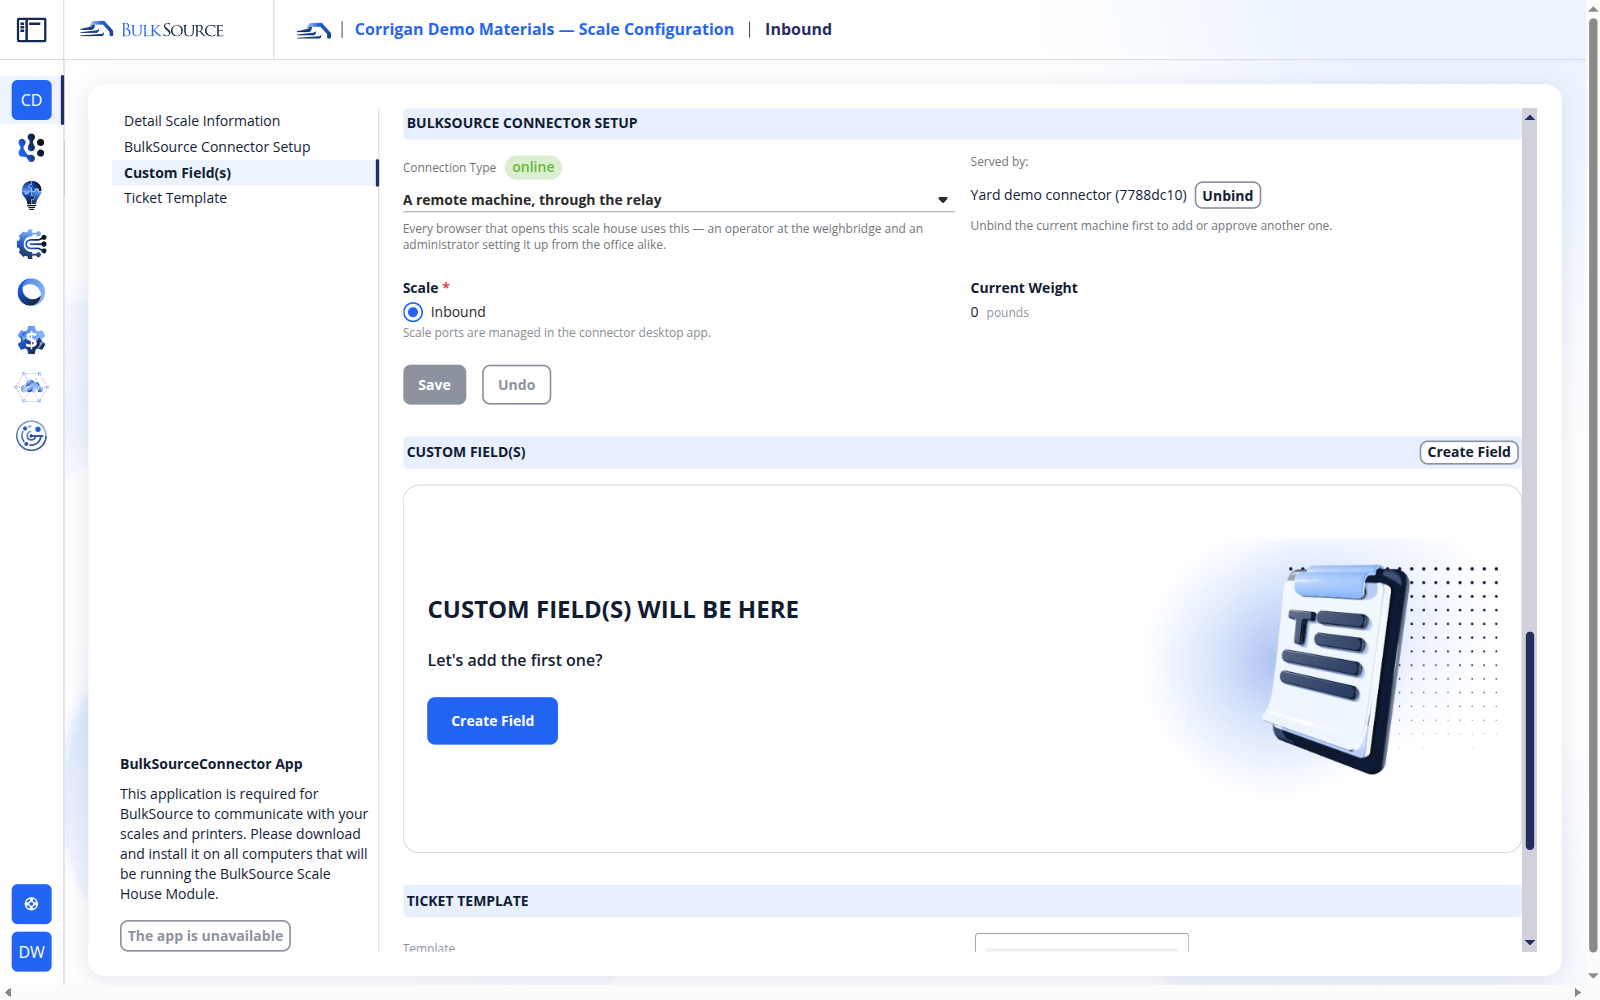The image size is (1600, 1000).
Task: Select the Inbound scale radio button
Action: 413,312
